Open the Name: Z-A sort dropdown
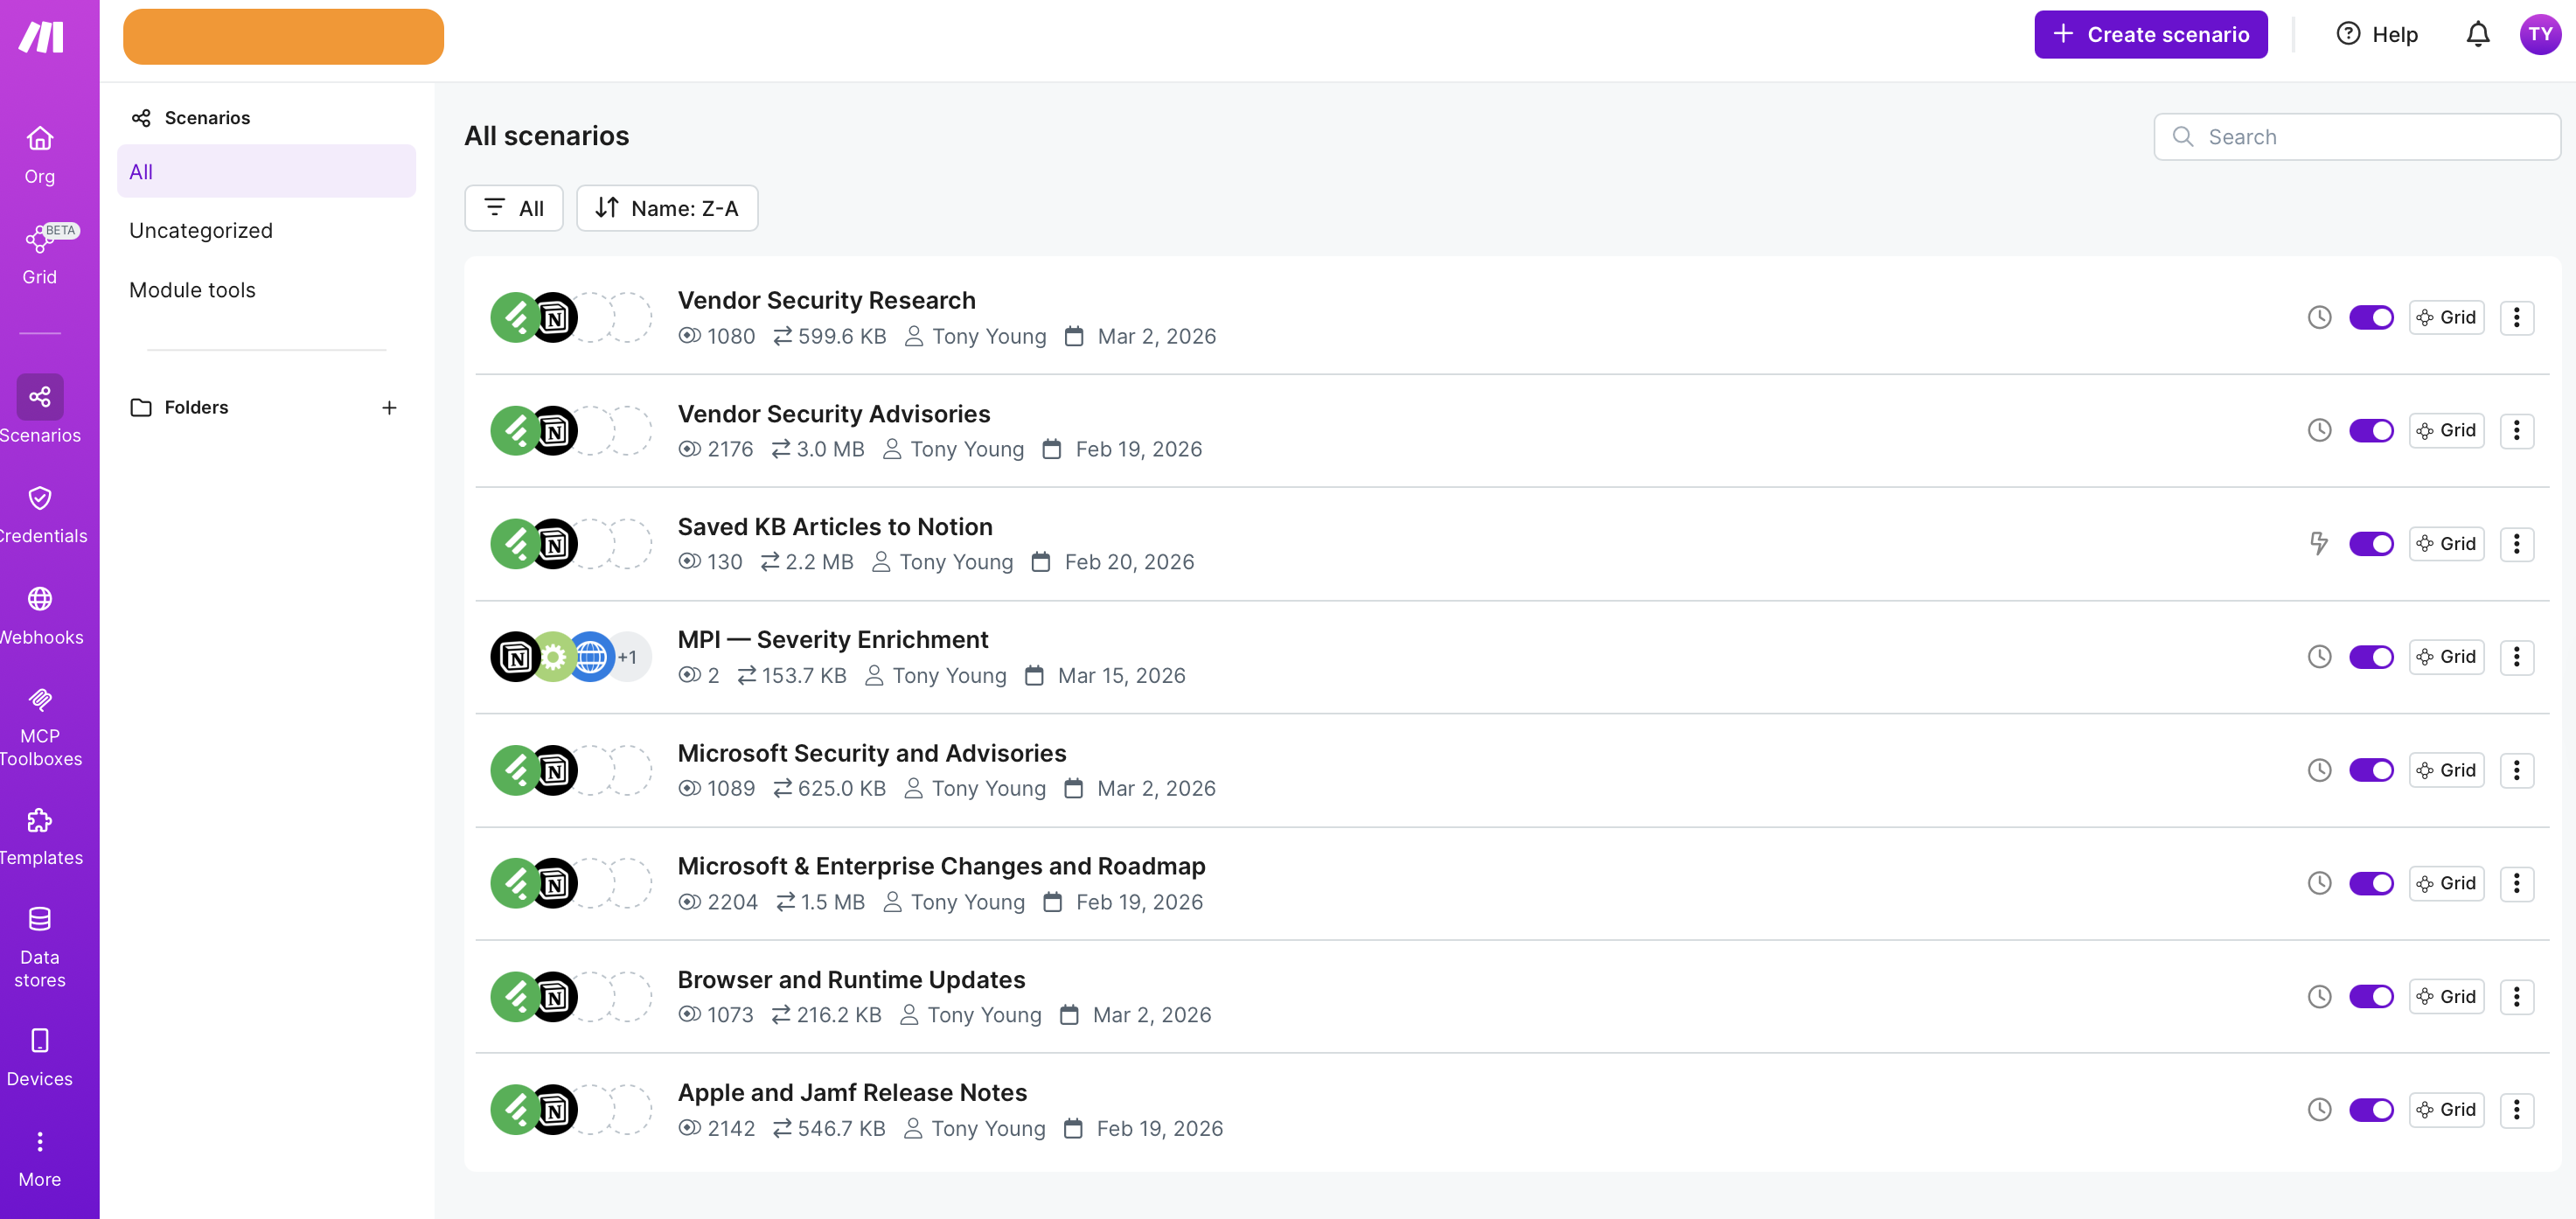 (x=667, y=208)
